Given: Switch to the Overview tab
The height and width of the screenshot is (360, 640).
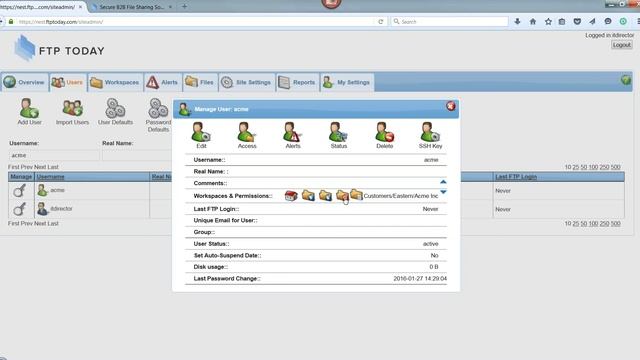Looking at the screenshot, I should click(x=24, y=82).
